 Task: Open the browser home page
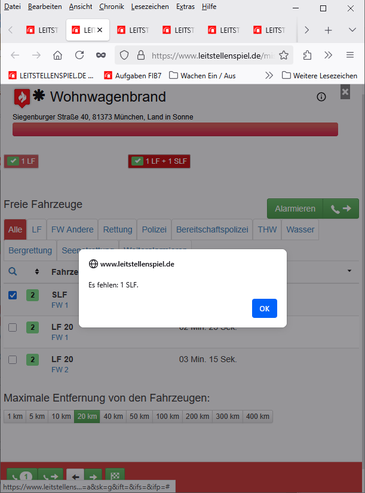[x=58, y=55]
